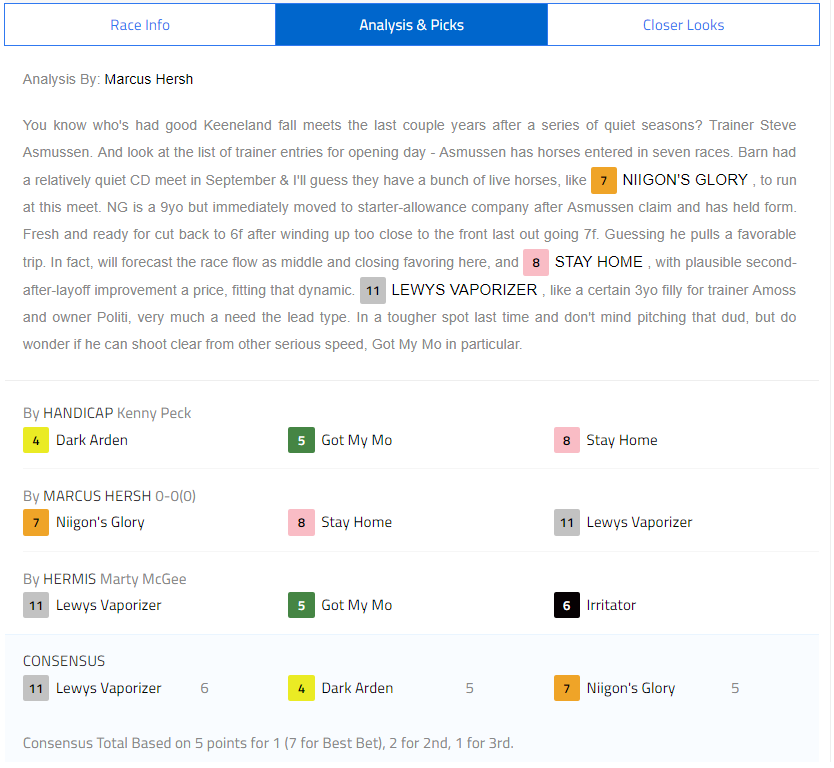Click the black 6 badge beside Irritator
Screen dimensions: 834x768
(x=567, y=605)
